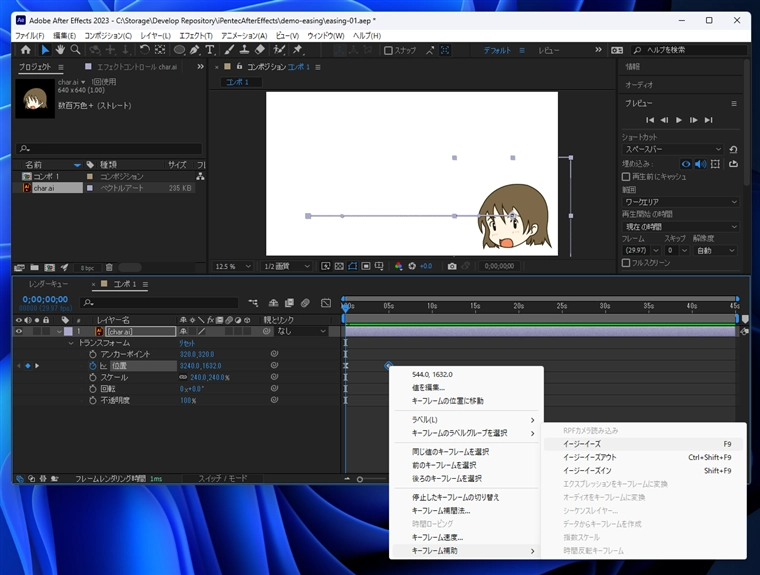This screenshot has height=575, width=760.
Task: Select the Clone Stamp tool
Action: (244, 50)
